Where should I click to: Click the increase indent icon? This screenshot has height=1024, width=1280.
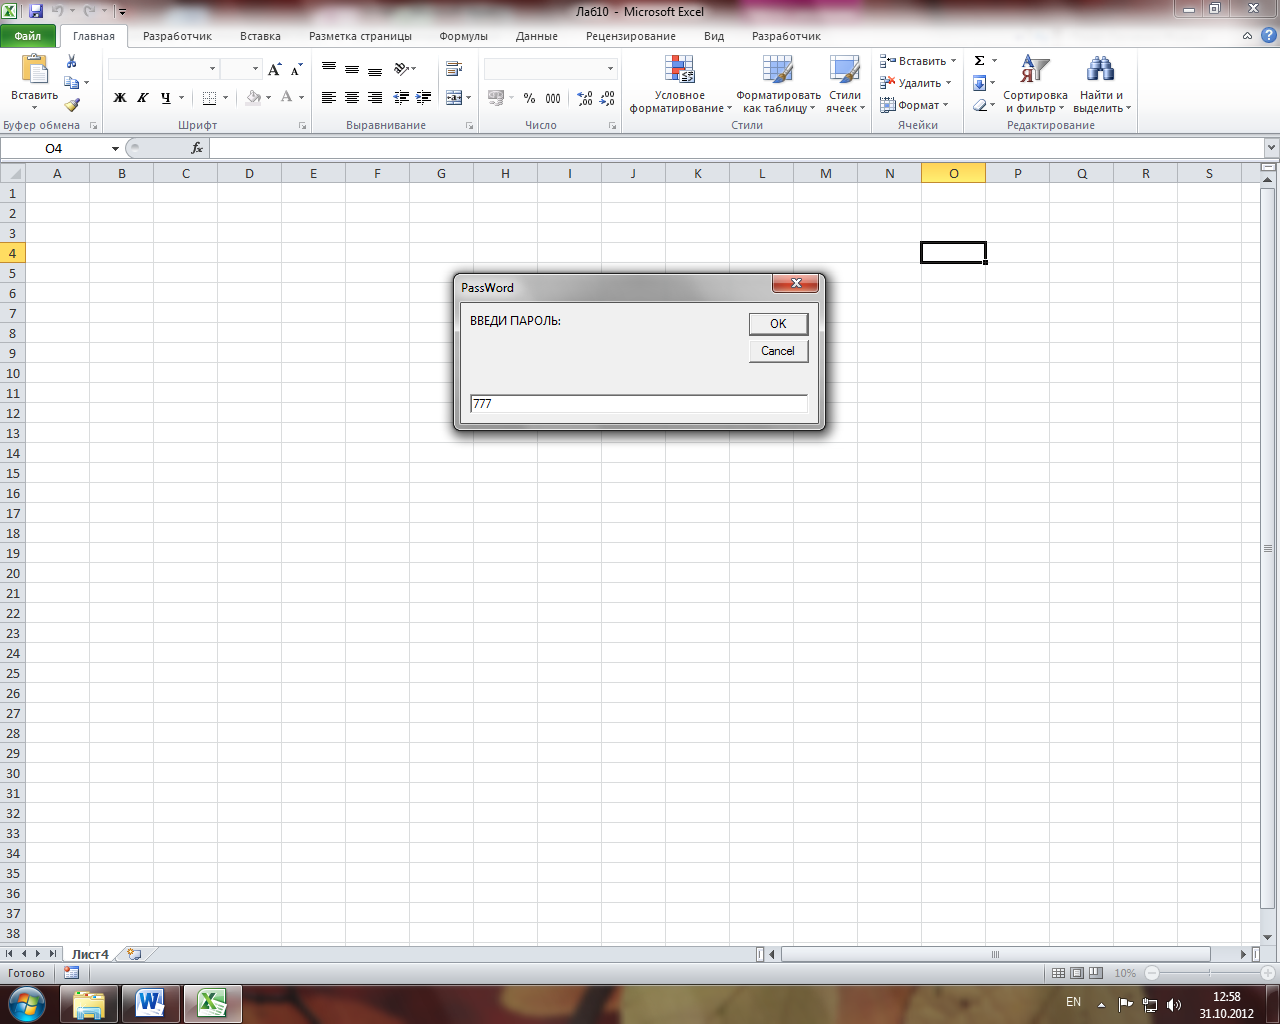click(x=424, y=98)
